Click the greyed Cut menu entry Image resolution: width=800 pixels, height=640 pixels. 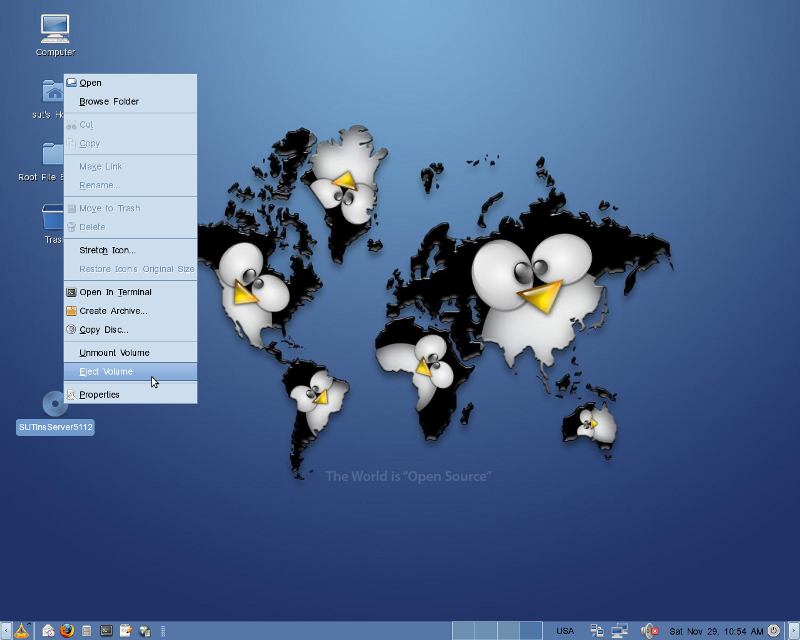click(131, 125)
